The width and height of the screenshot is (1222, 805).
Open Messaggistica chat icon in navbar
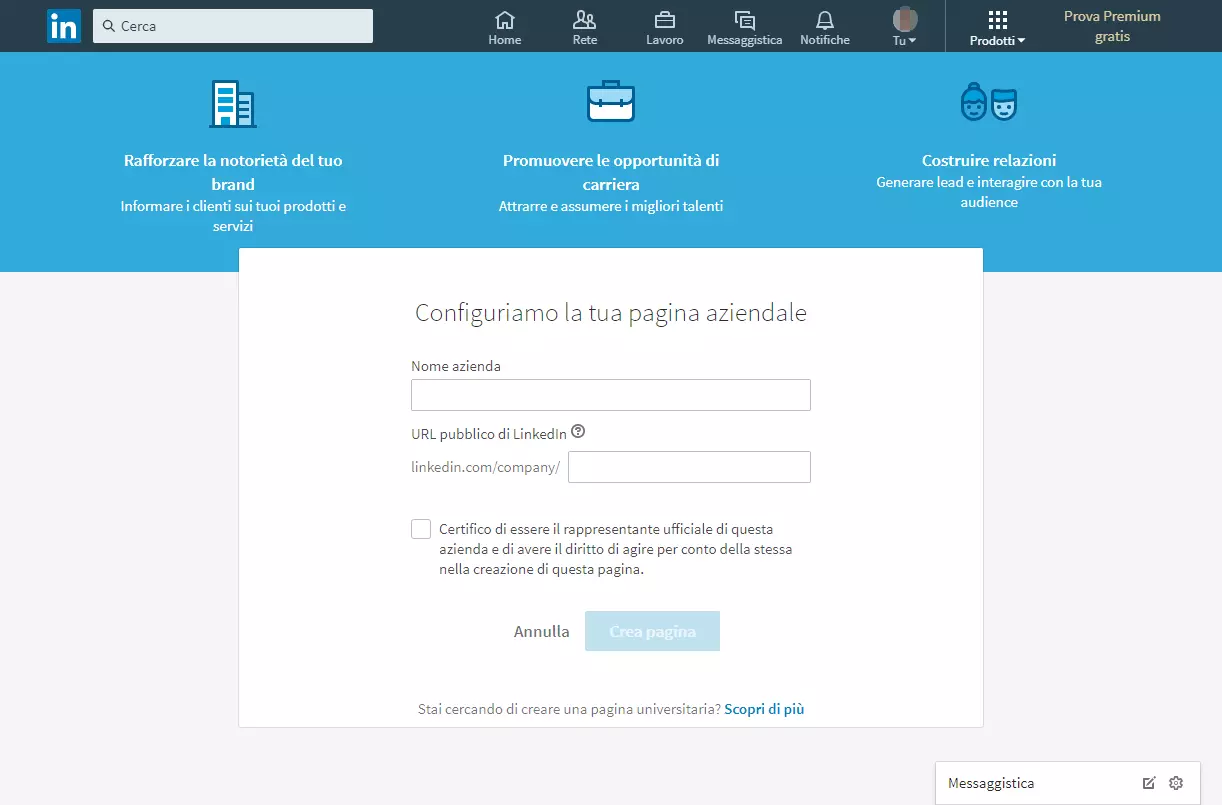coord(745,20)
